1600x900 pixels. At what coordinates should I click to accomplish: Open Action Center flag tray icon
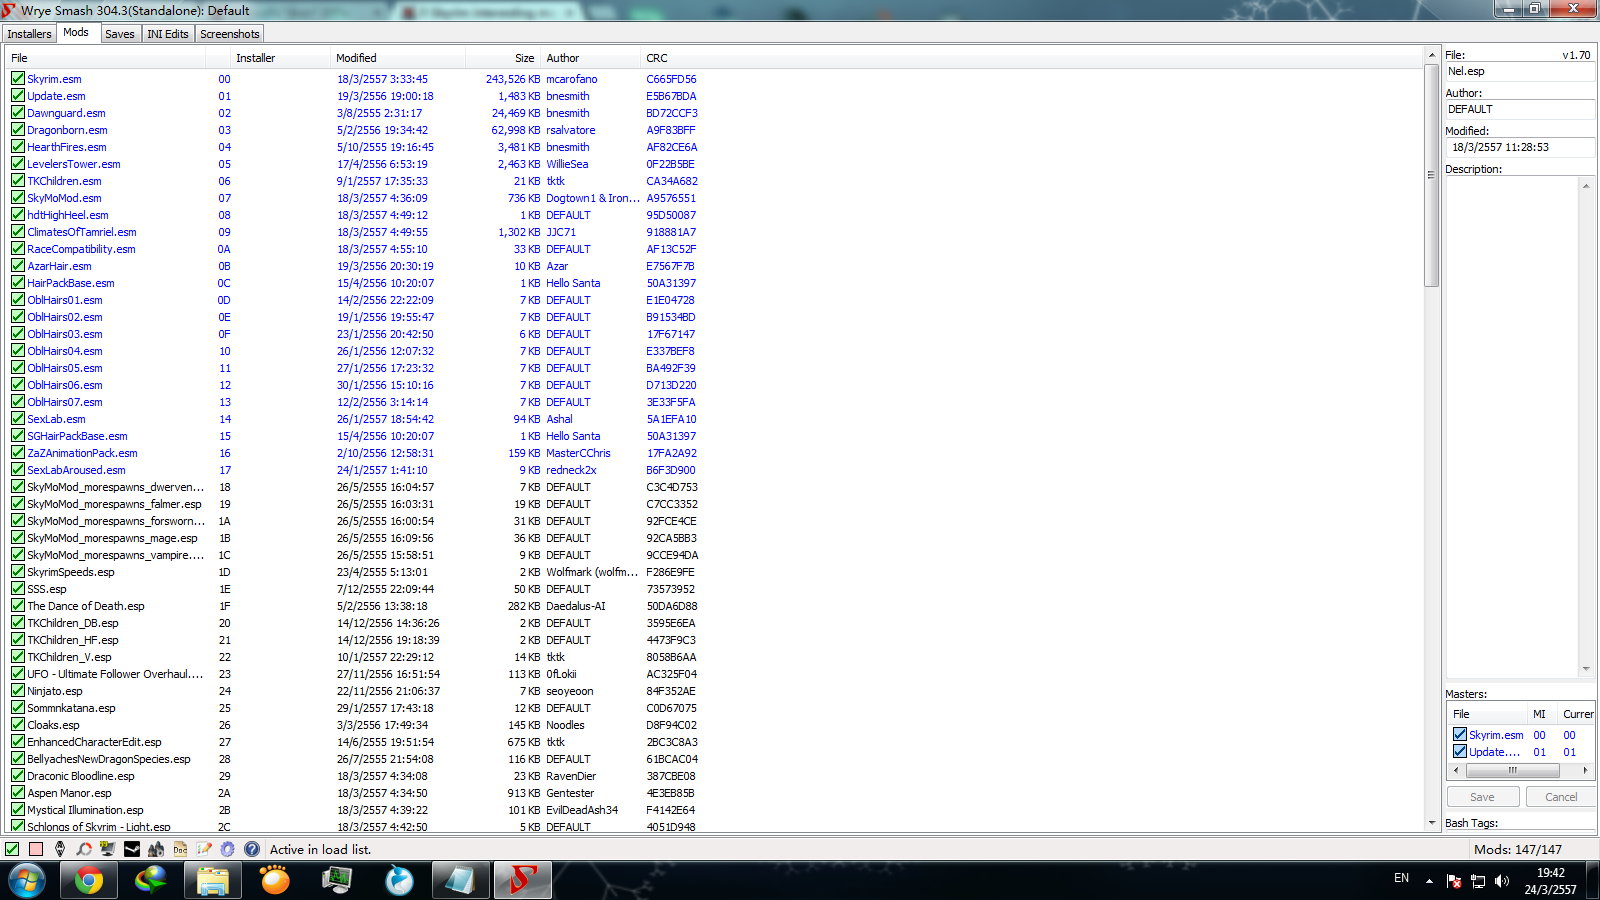[1454, 881]
